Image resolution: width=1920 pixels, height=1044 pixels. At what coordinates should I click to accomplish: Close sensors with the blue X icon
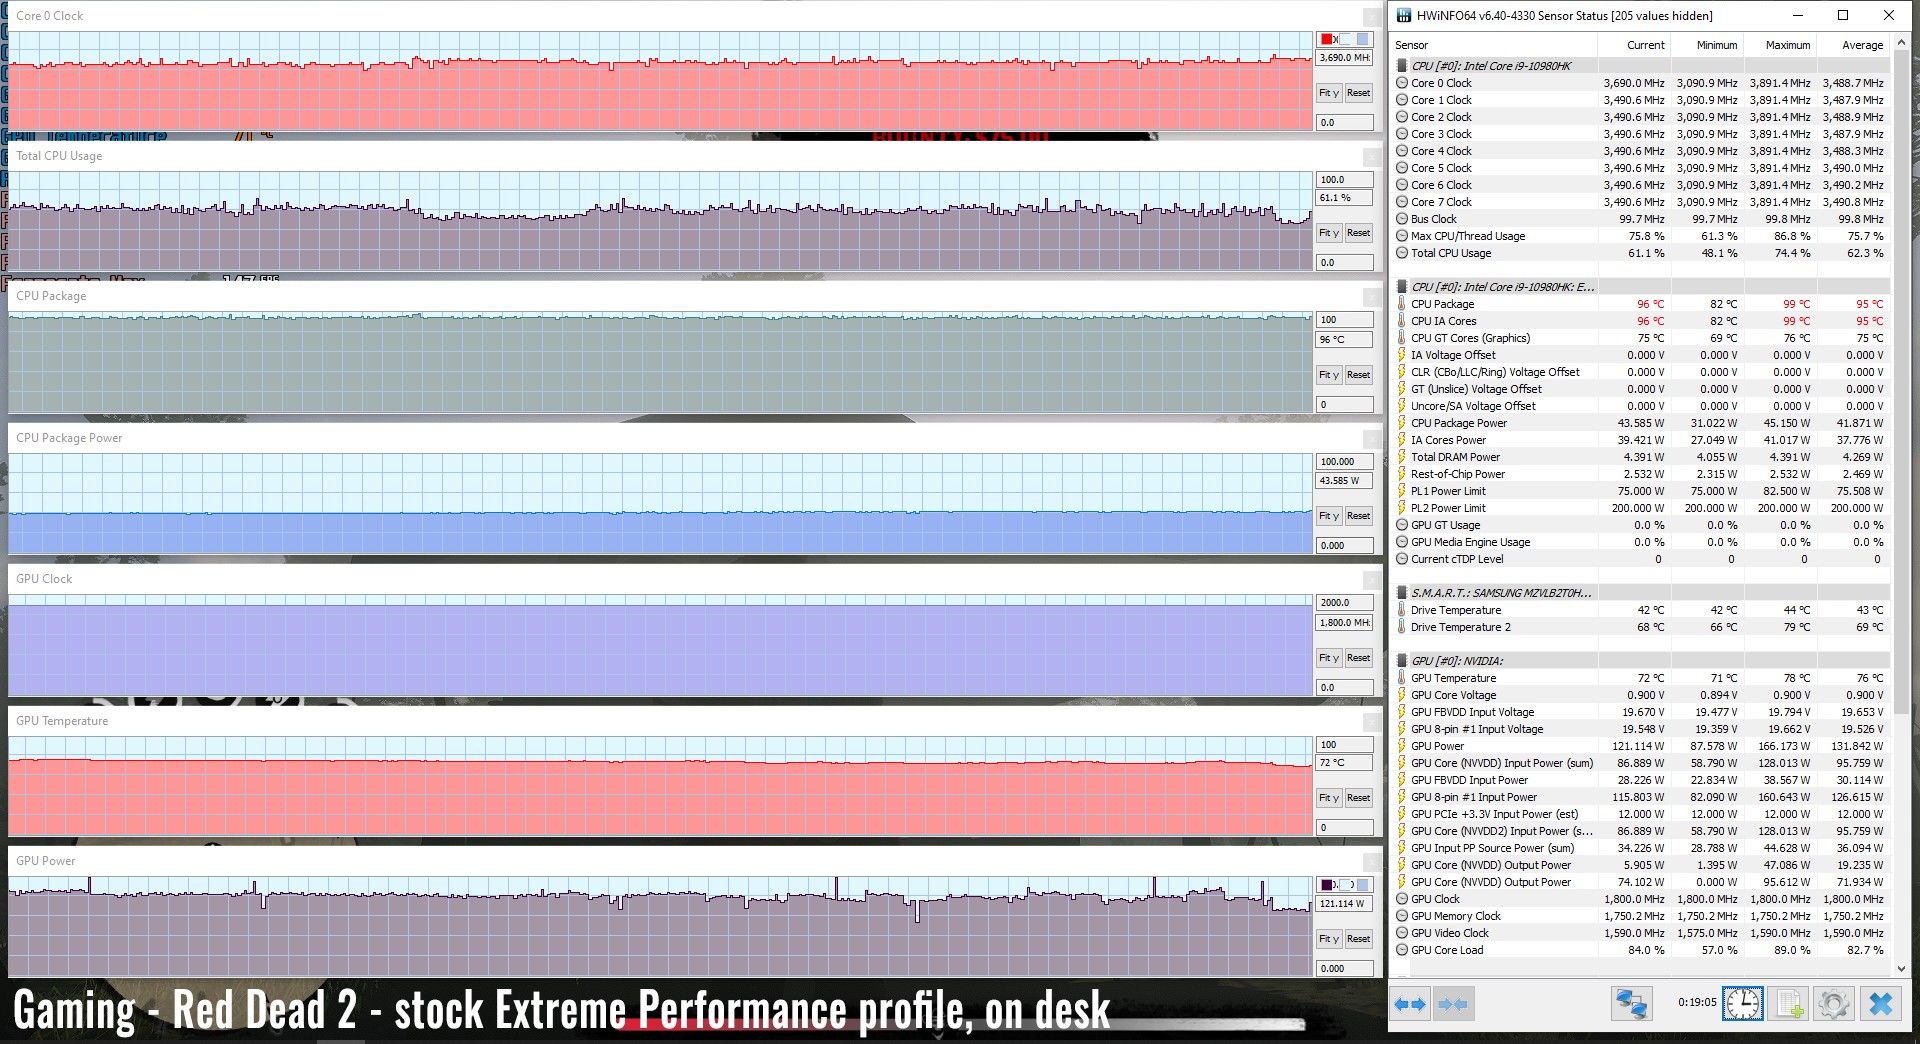pyautogui.click(x=1880, y=1004)
